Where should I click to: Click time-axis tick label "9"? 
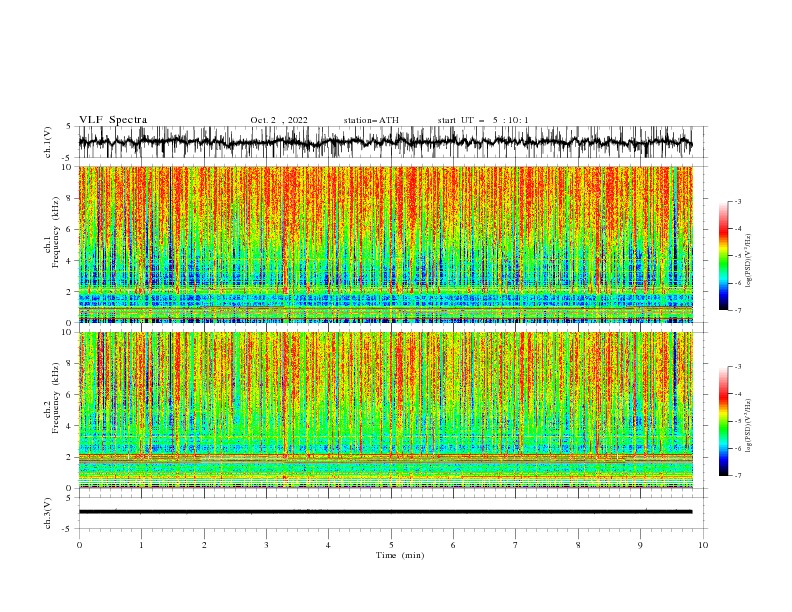(x=640, y=545)
